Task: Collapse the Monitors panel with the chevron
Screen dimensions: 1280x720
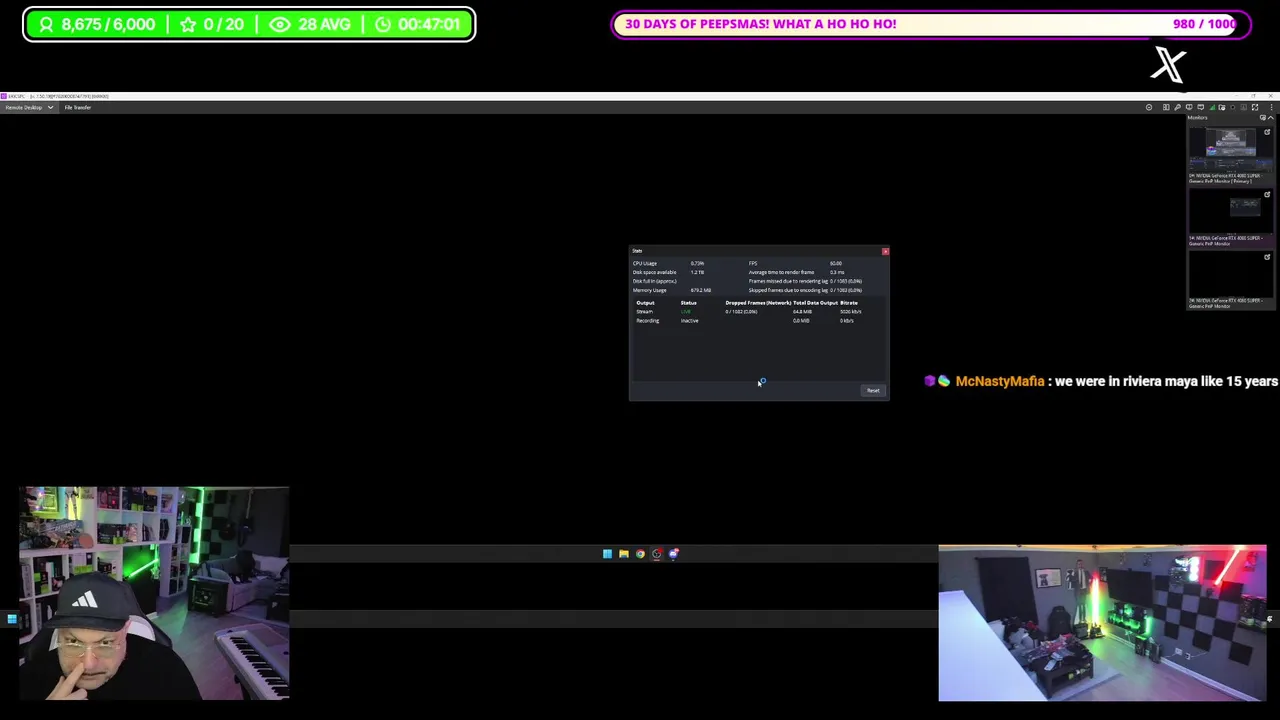Action: tap(1271, 118)
